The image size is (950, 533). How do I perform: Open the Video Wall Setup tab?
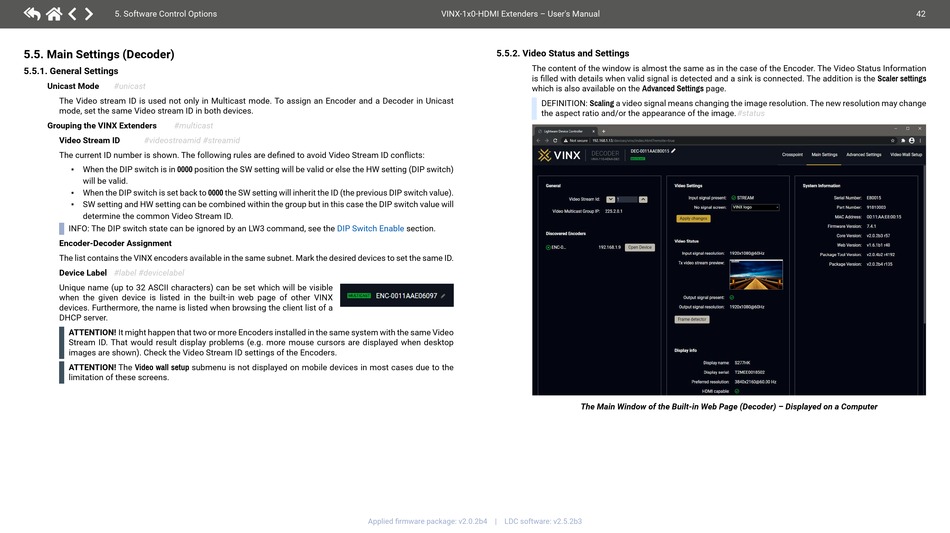pos(906,154)
